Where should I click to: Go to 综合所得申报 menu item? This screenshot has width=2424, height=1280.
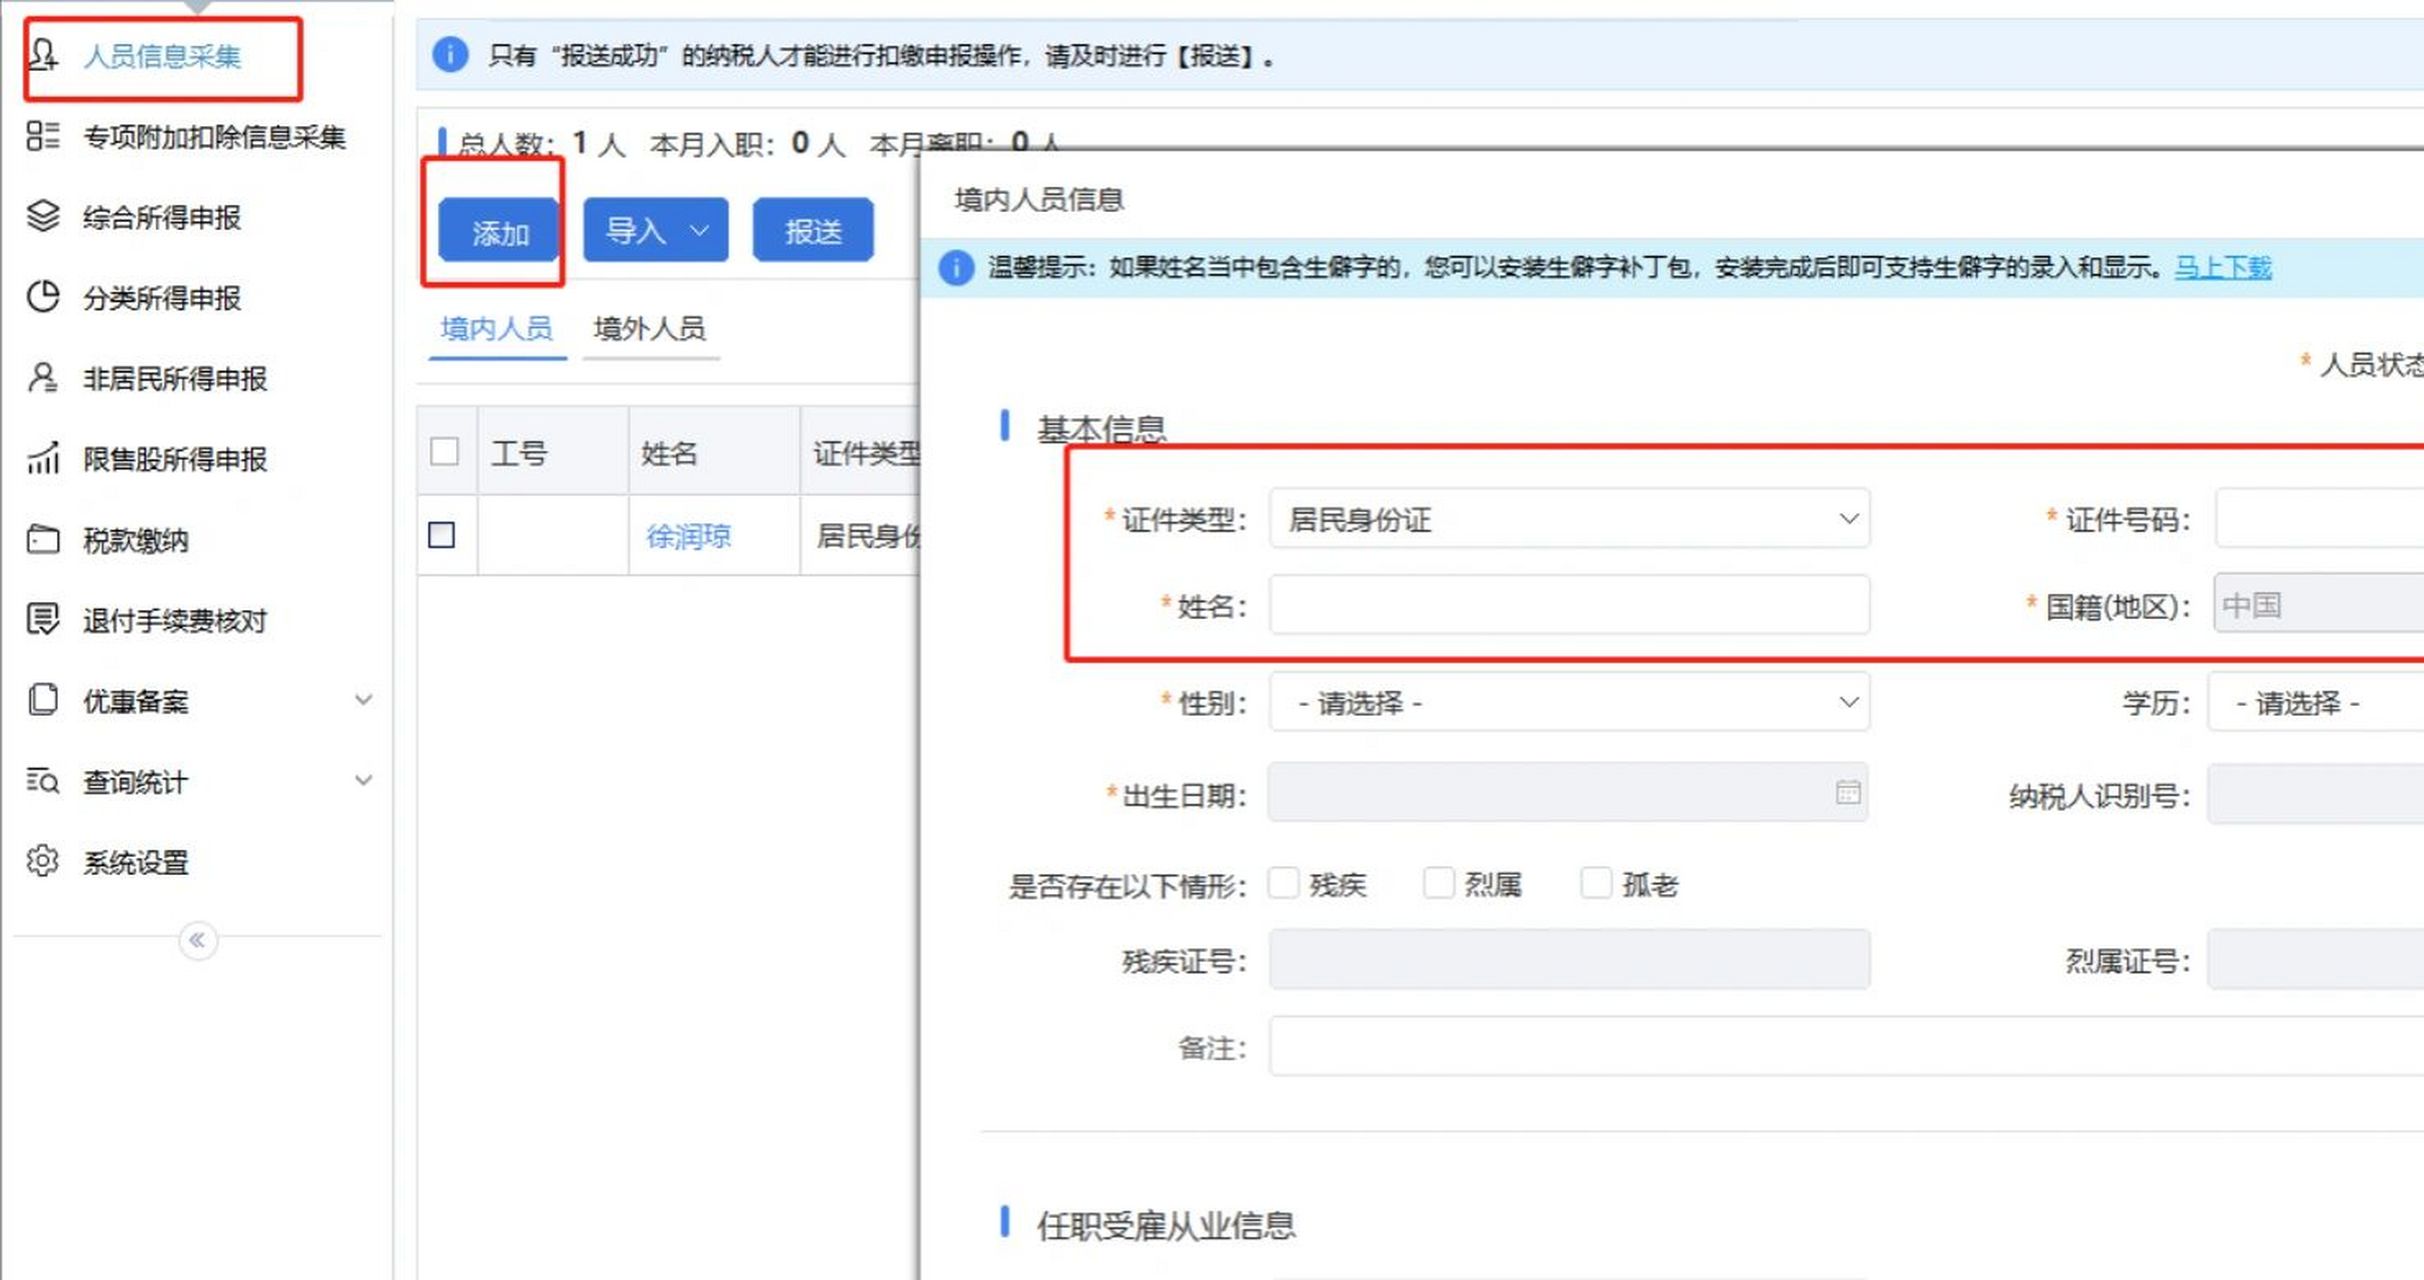coord(162,217)
